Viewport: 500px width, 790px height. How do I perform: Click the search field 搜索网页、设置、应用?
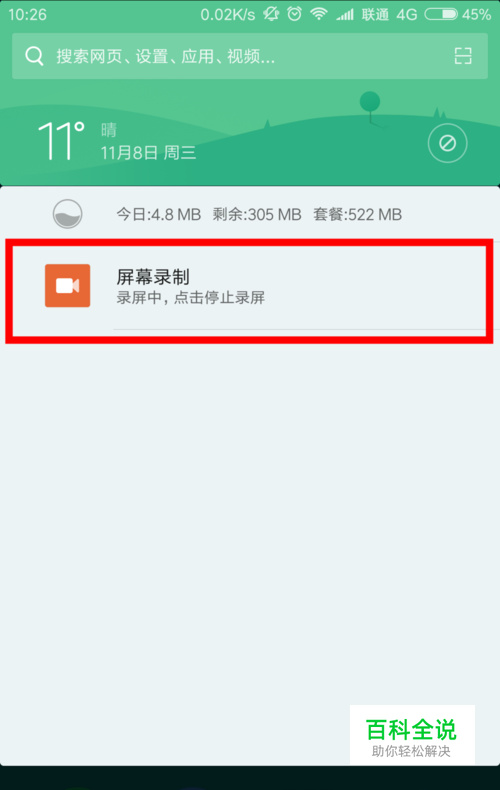point(250,56)
